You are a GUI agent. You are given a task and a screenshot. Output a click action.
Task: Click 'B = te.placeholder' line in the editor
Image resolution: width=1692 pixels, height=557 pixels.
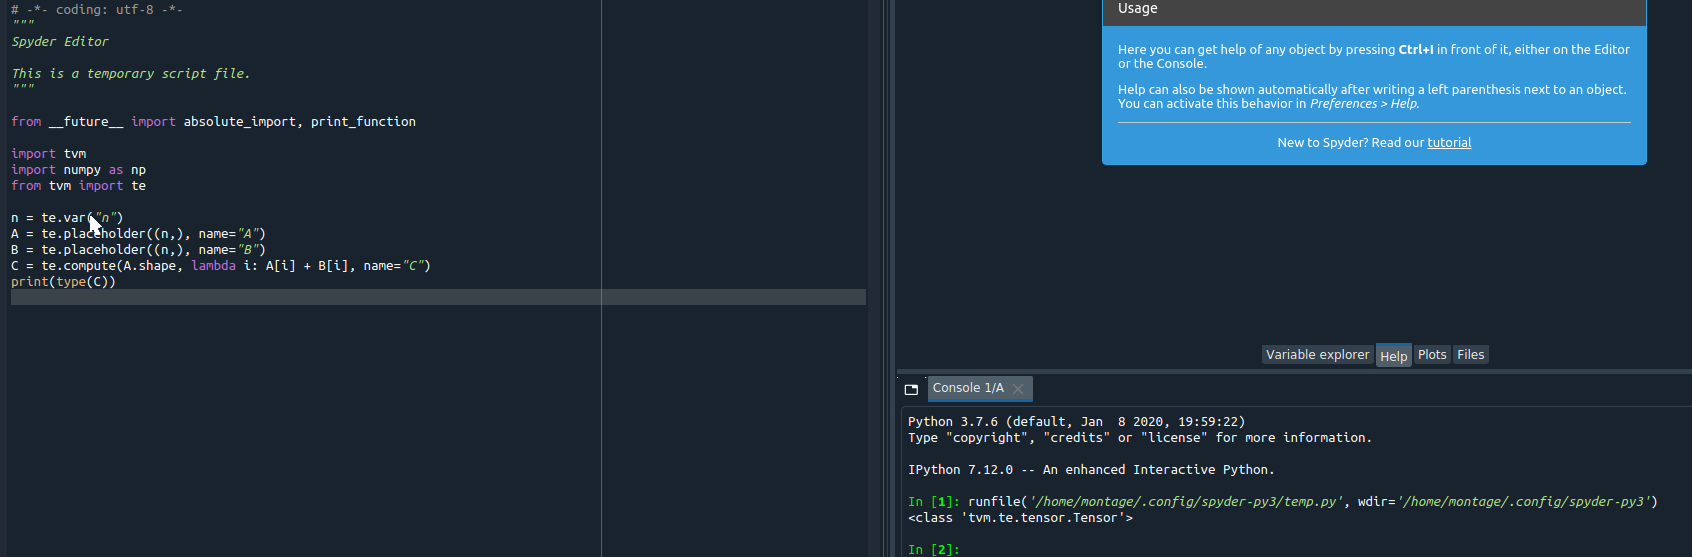click(139, 250)
